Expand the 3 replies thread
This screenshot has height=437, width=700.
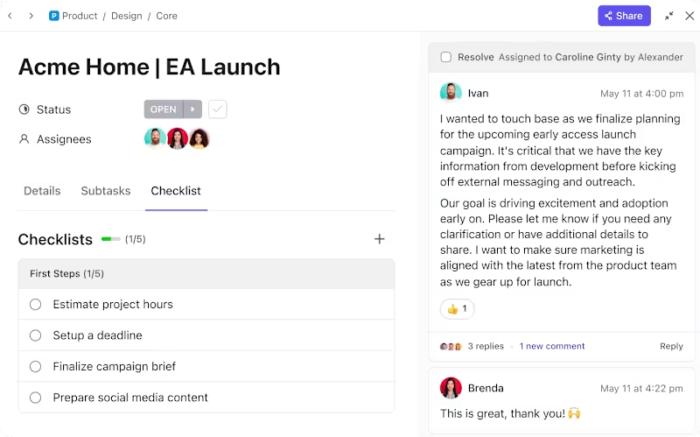pos(485,346)
